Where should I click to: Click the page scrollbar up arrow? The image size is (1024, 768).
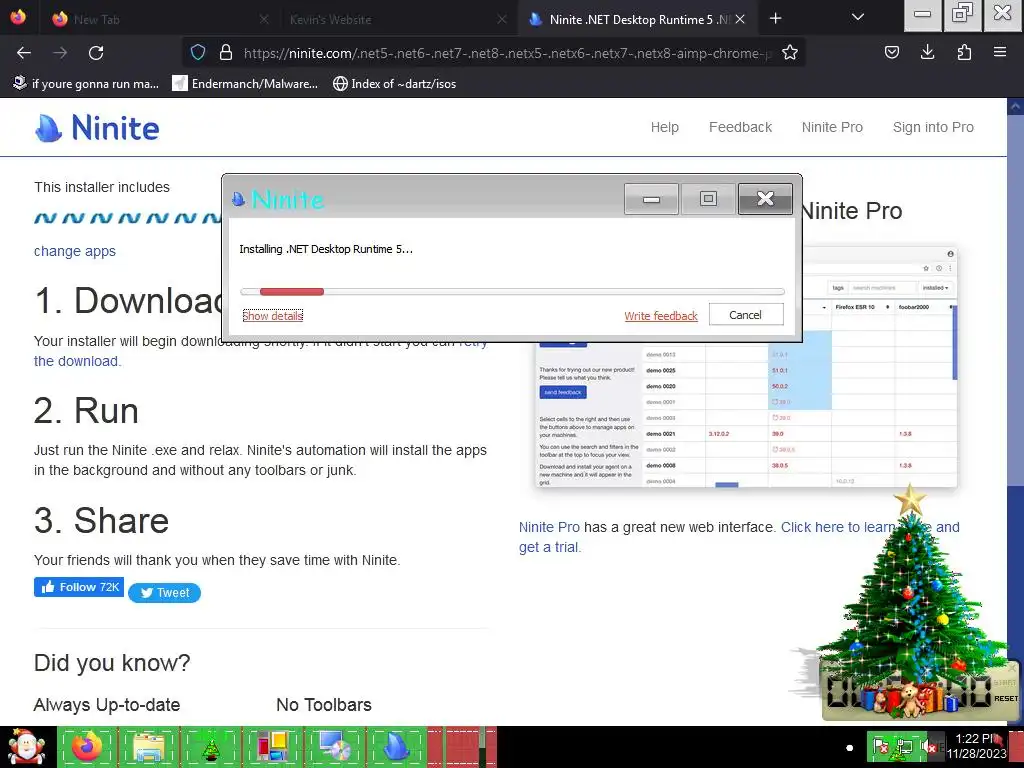point(1016,105)
